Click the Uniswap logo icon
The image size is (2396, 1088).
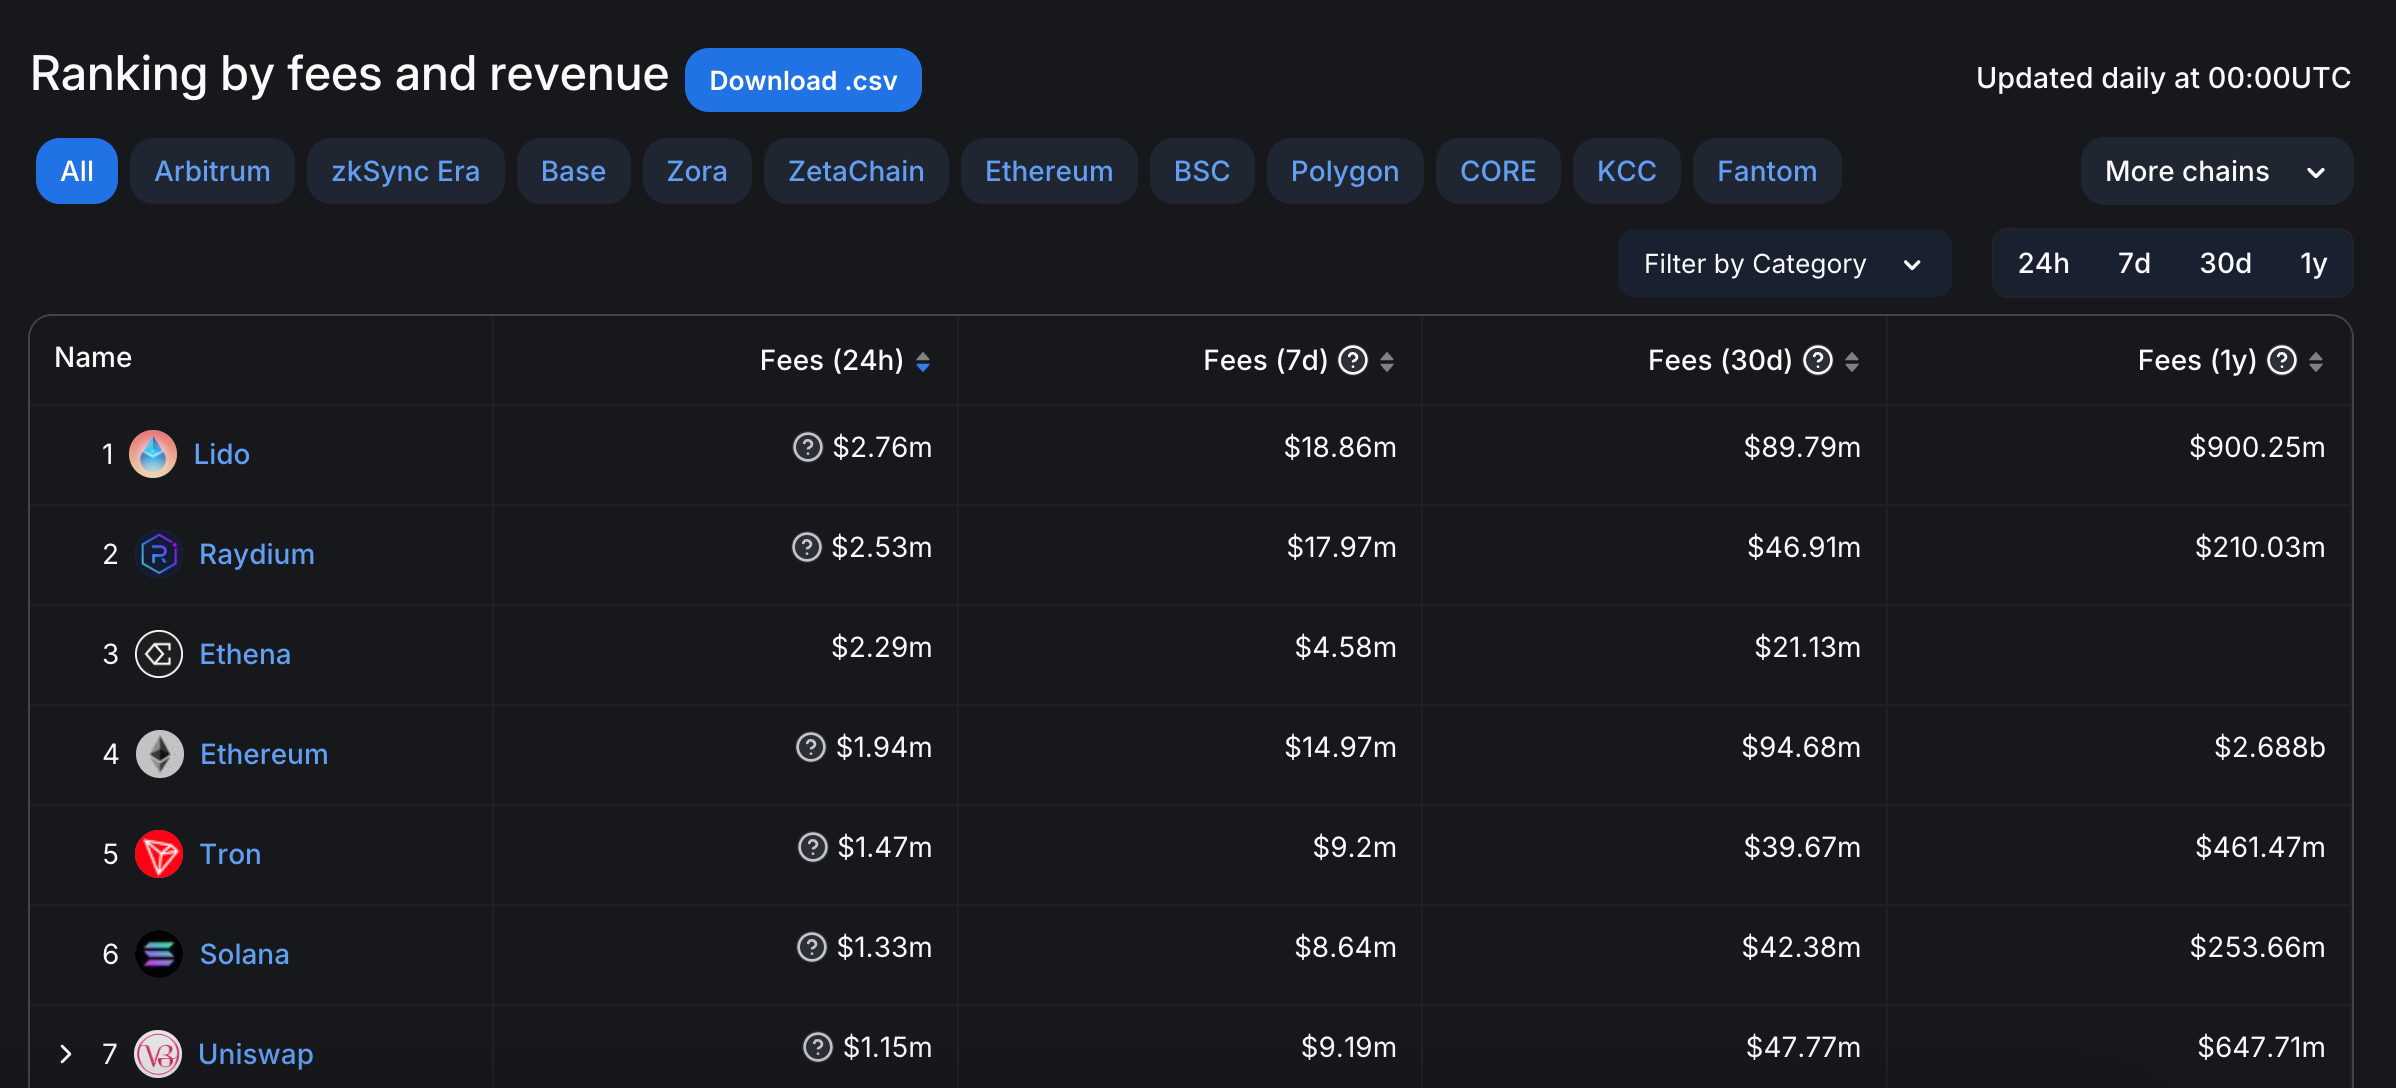(x=158, y=1054)
